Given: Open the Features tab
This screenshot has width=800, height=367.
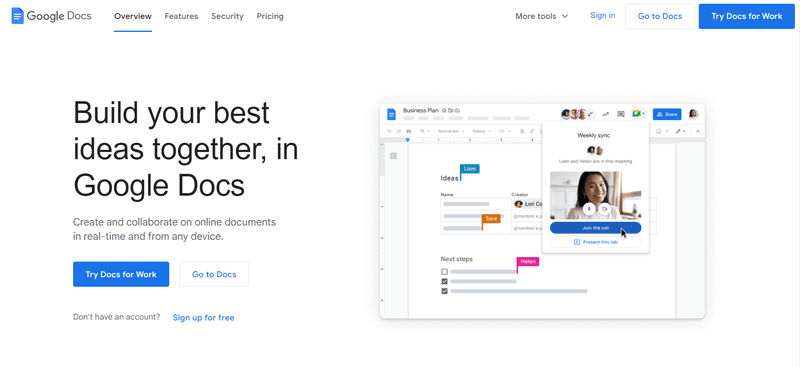Looking at the screenshot, I should pos(181,16).
